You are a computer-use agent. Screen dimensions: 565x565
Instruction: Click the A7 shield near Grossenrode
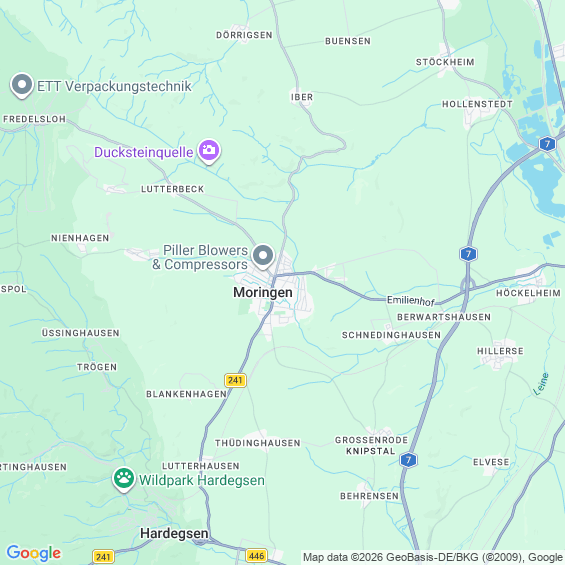point(408,460)
